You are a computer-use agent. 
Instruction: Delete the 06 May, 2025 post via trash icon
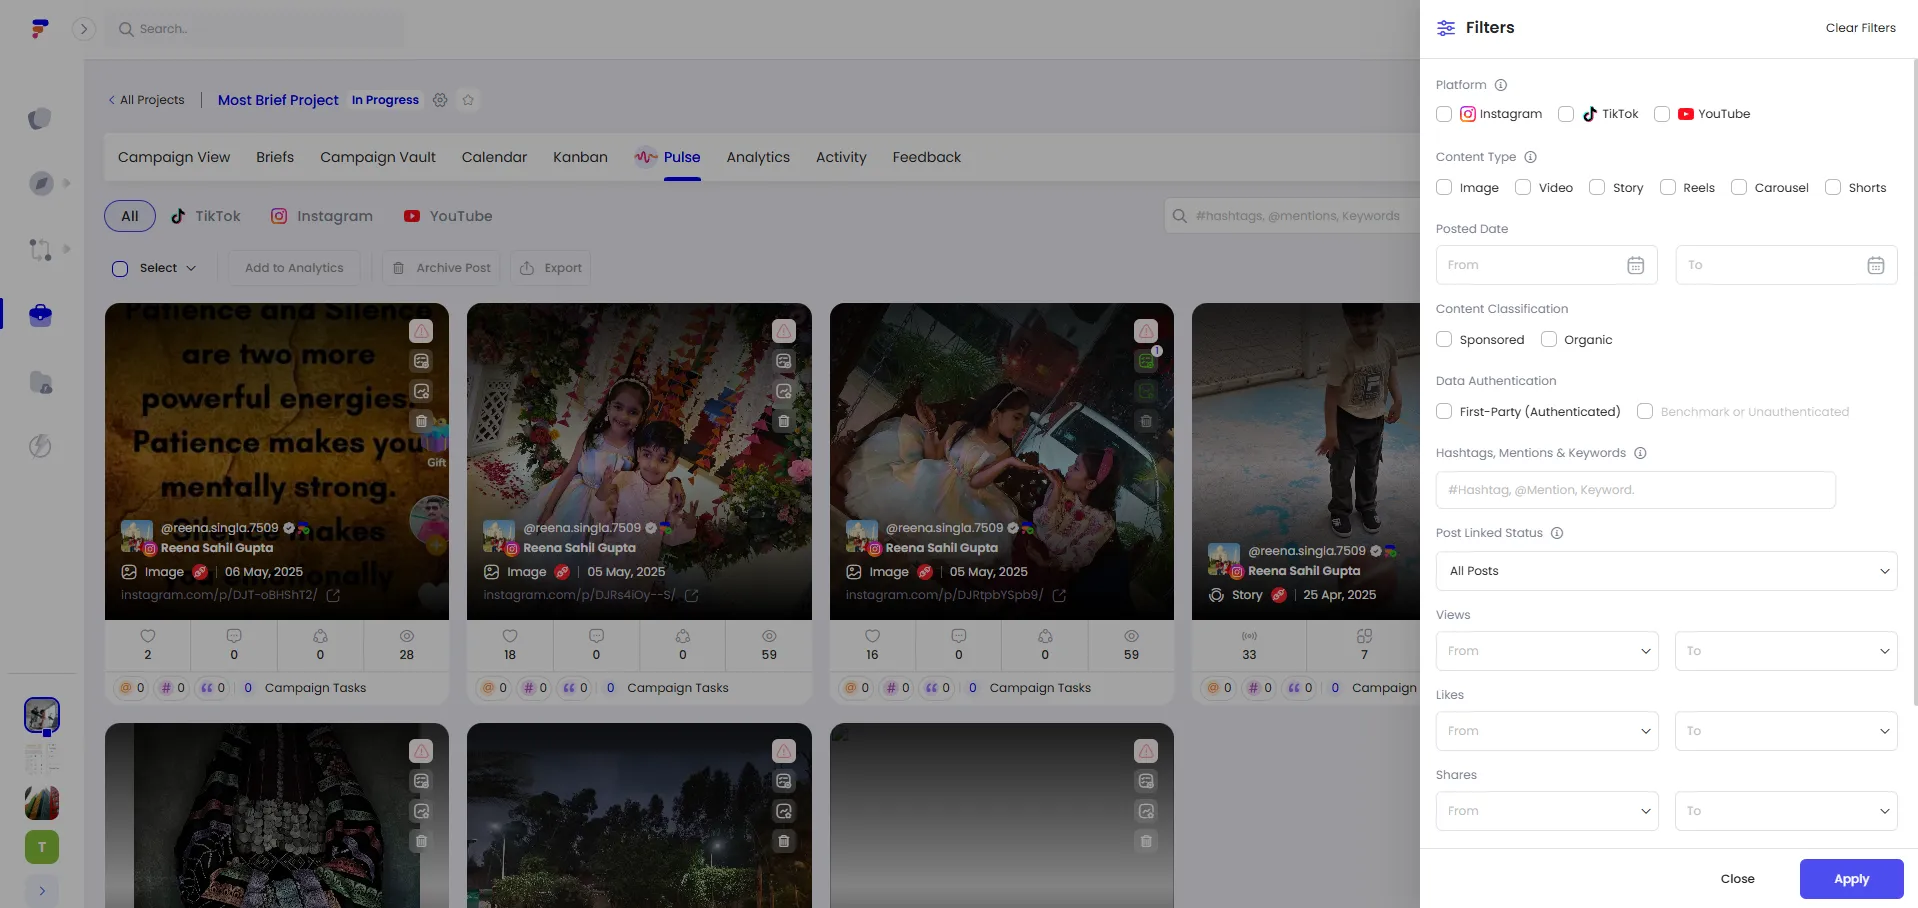[421, 421]
